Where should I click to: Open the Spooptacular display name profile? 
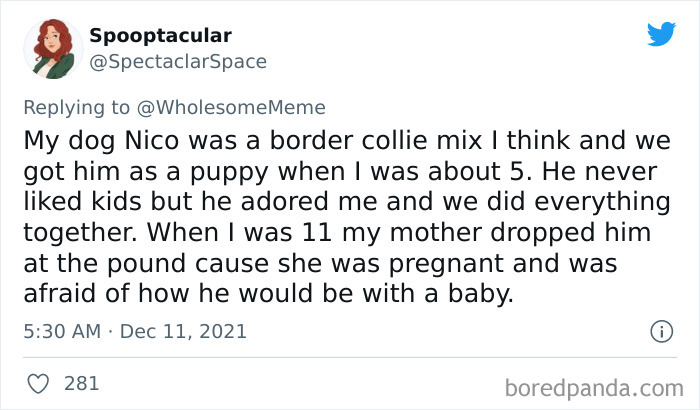click(160, 36)
